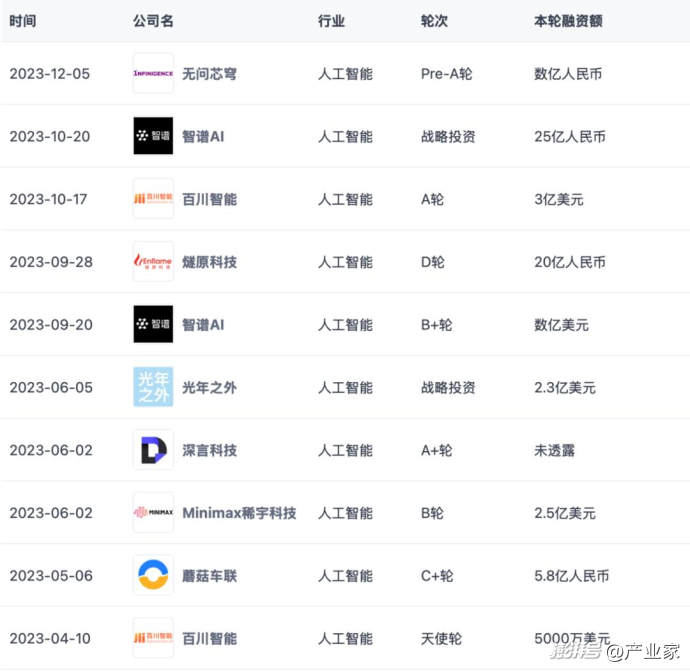Click 百川智能 logo in 2023-04-10 row
690x672 pixels.
pos(153,638)
